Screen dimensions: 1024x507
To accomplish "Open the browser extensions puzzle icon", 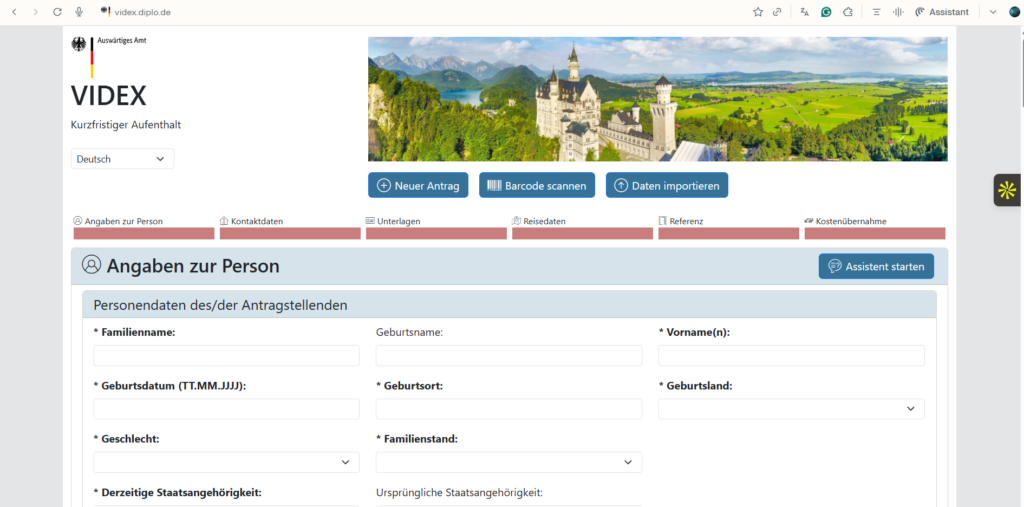I will 848,12.
